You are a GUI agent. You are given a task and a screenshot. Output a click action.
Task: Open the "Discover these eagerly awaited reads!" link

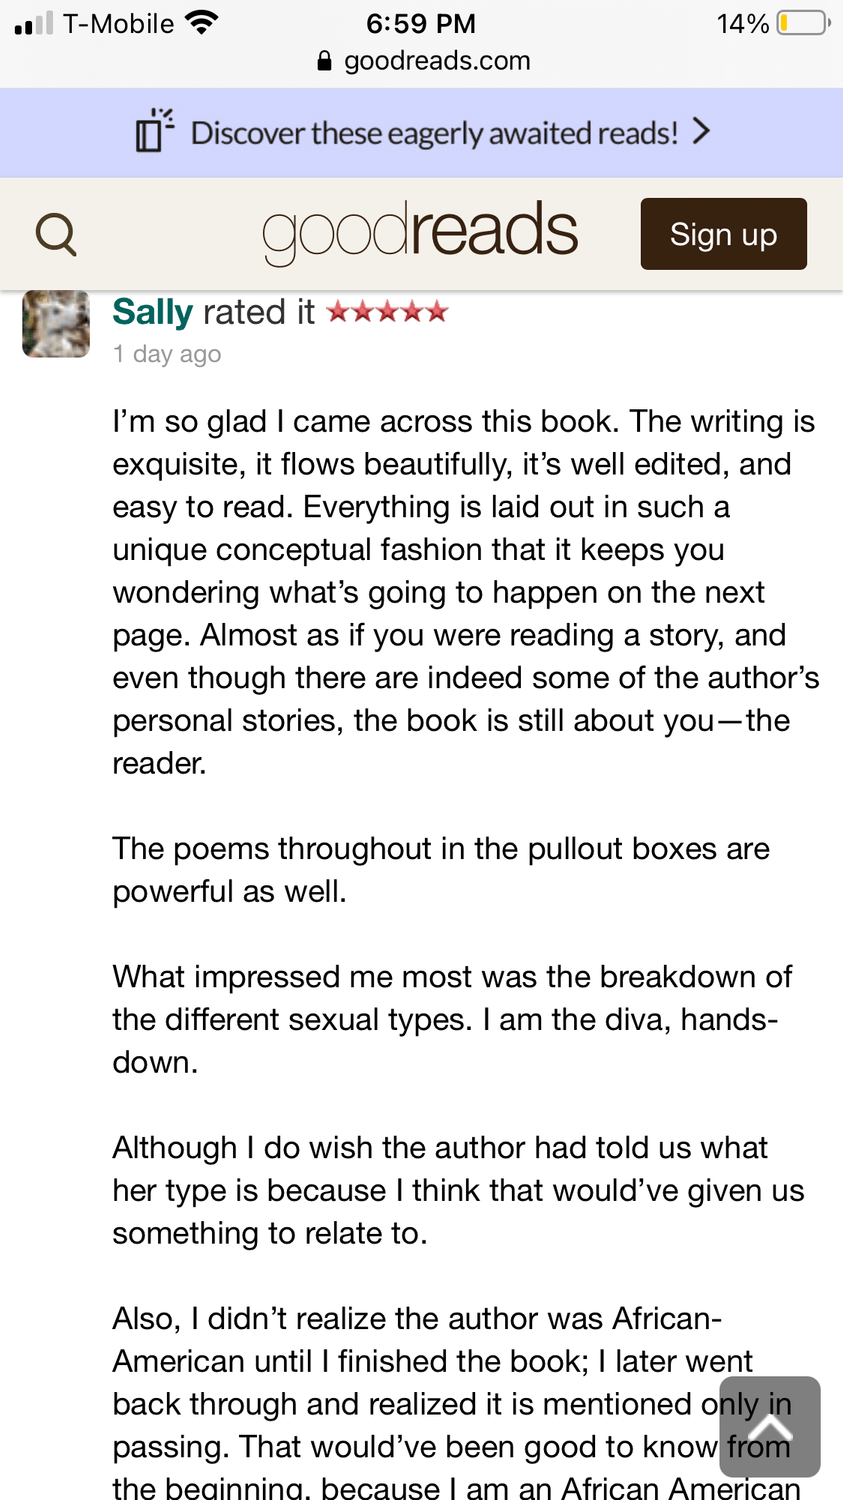point(434,133)
